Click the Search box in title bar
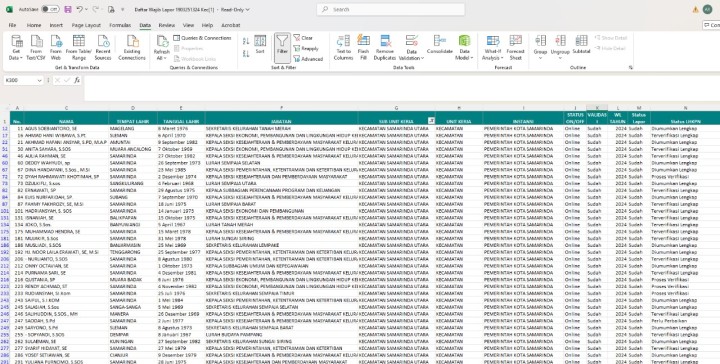The width and height of the screenshot is (720, 364). [x=390, y=9]
